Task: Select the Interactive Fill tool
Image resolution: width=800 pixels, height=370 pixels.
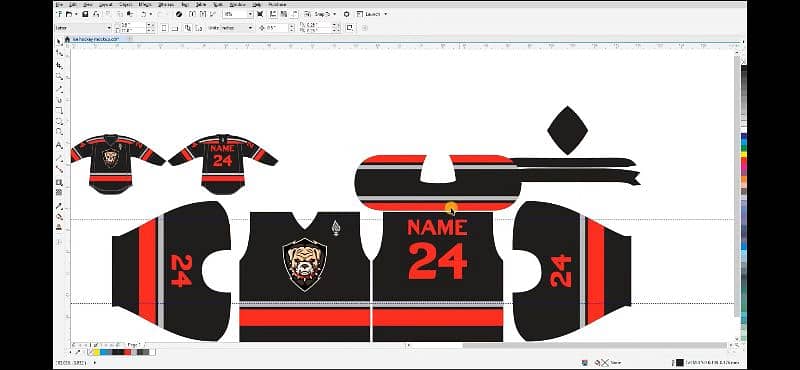Action: coord(59,217)
